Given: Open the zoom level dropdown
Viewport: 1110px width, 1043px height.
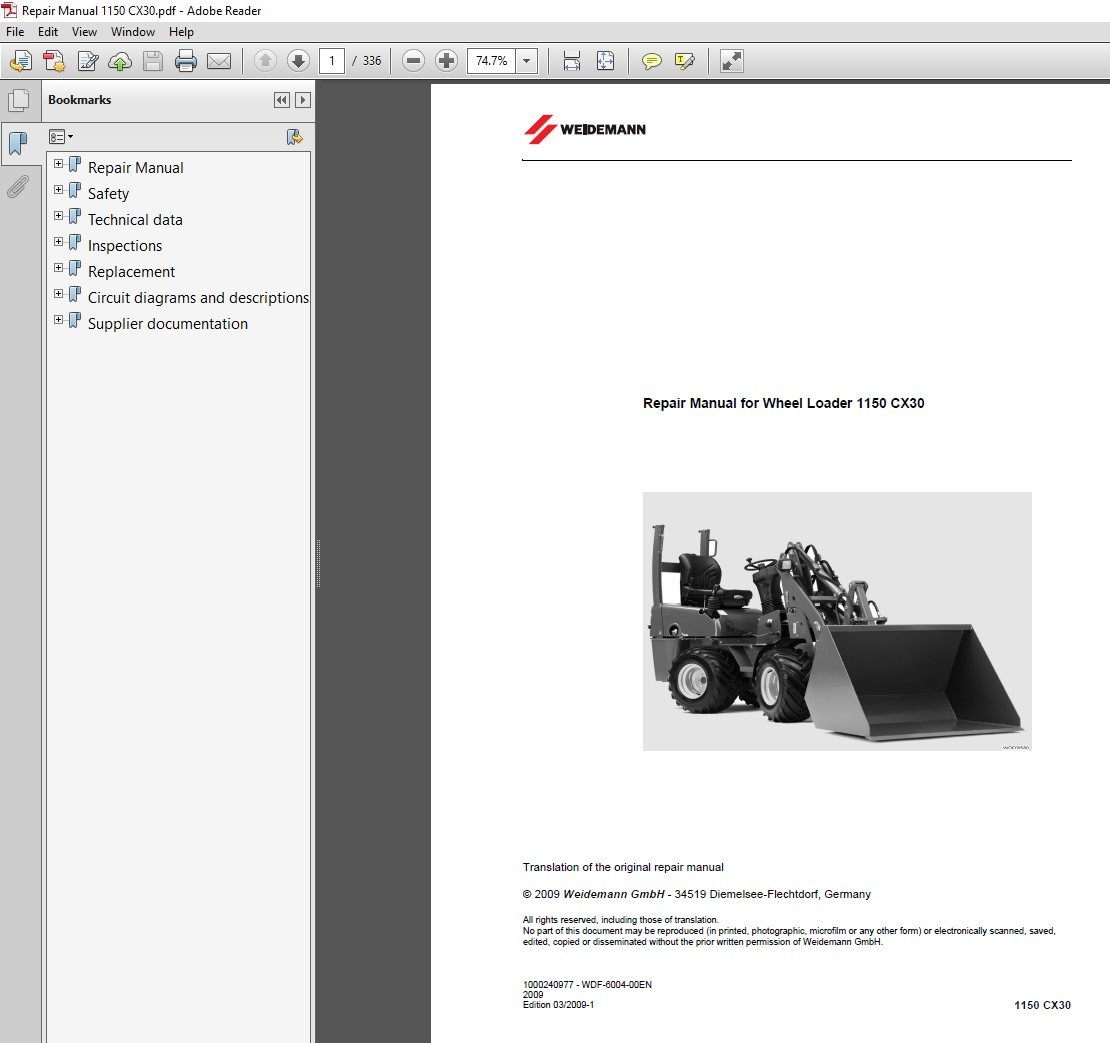Looking at the screenshot, I should (527, 62).
